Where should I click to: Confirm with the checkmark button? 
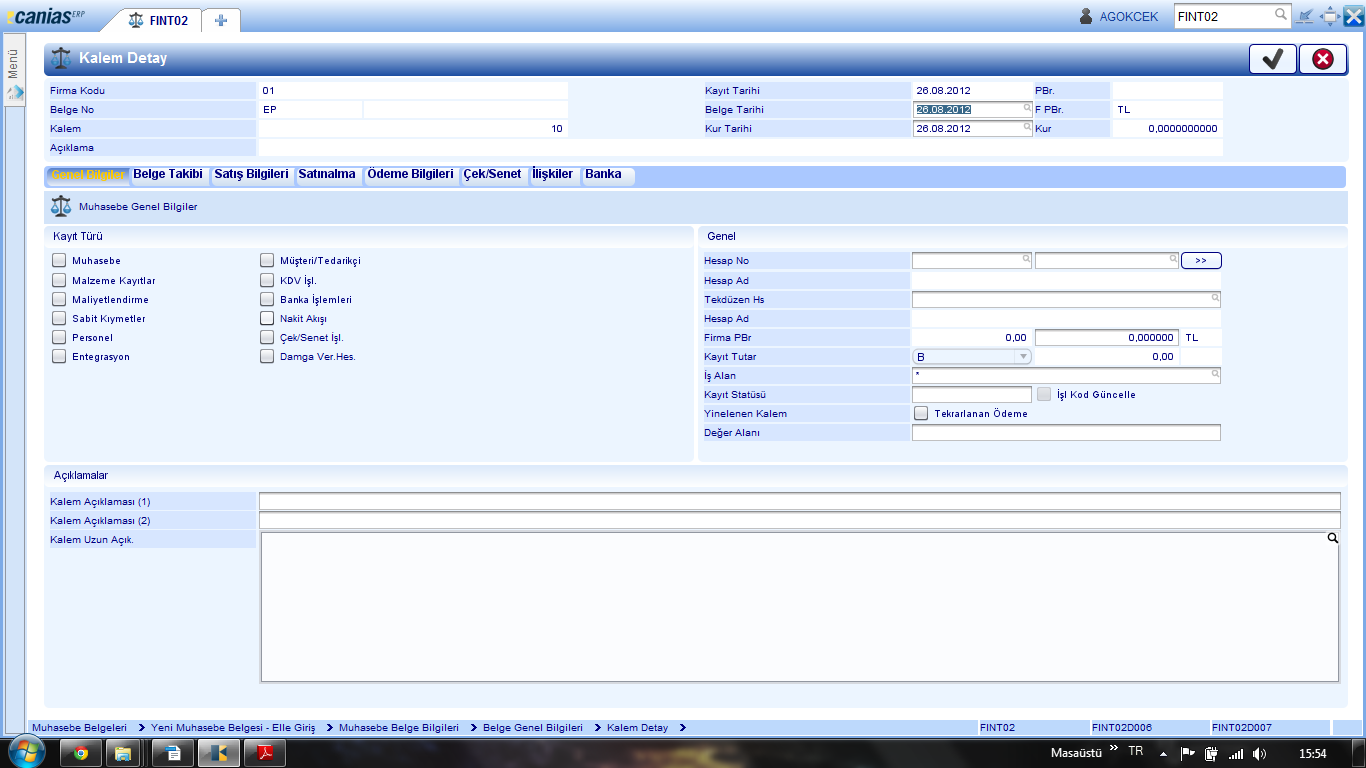tap(1273, 59)
